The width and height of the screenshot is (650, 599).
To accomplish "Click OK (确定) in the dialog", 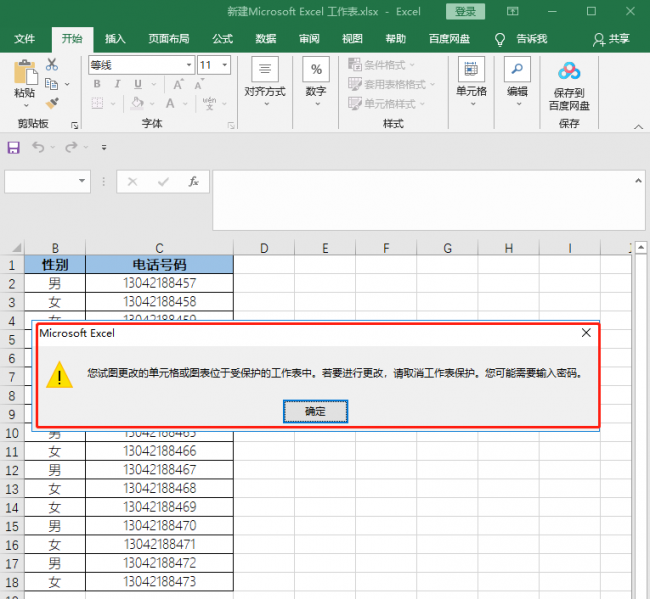I will coord(315,411).
